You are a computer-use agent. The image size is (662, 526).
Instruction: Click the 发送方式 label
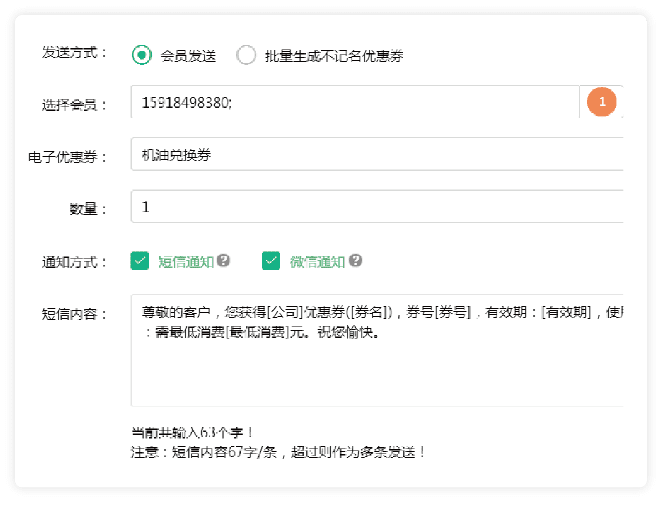[75, 52]
